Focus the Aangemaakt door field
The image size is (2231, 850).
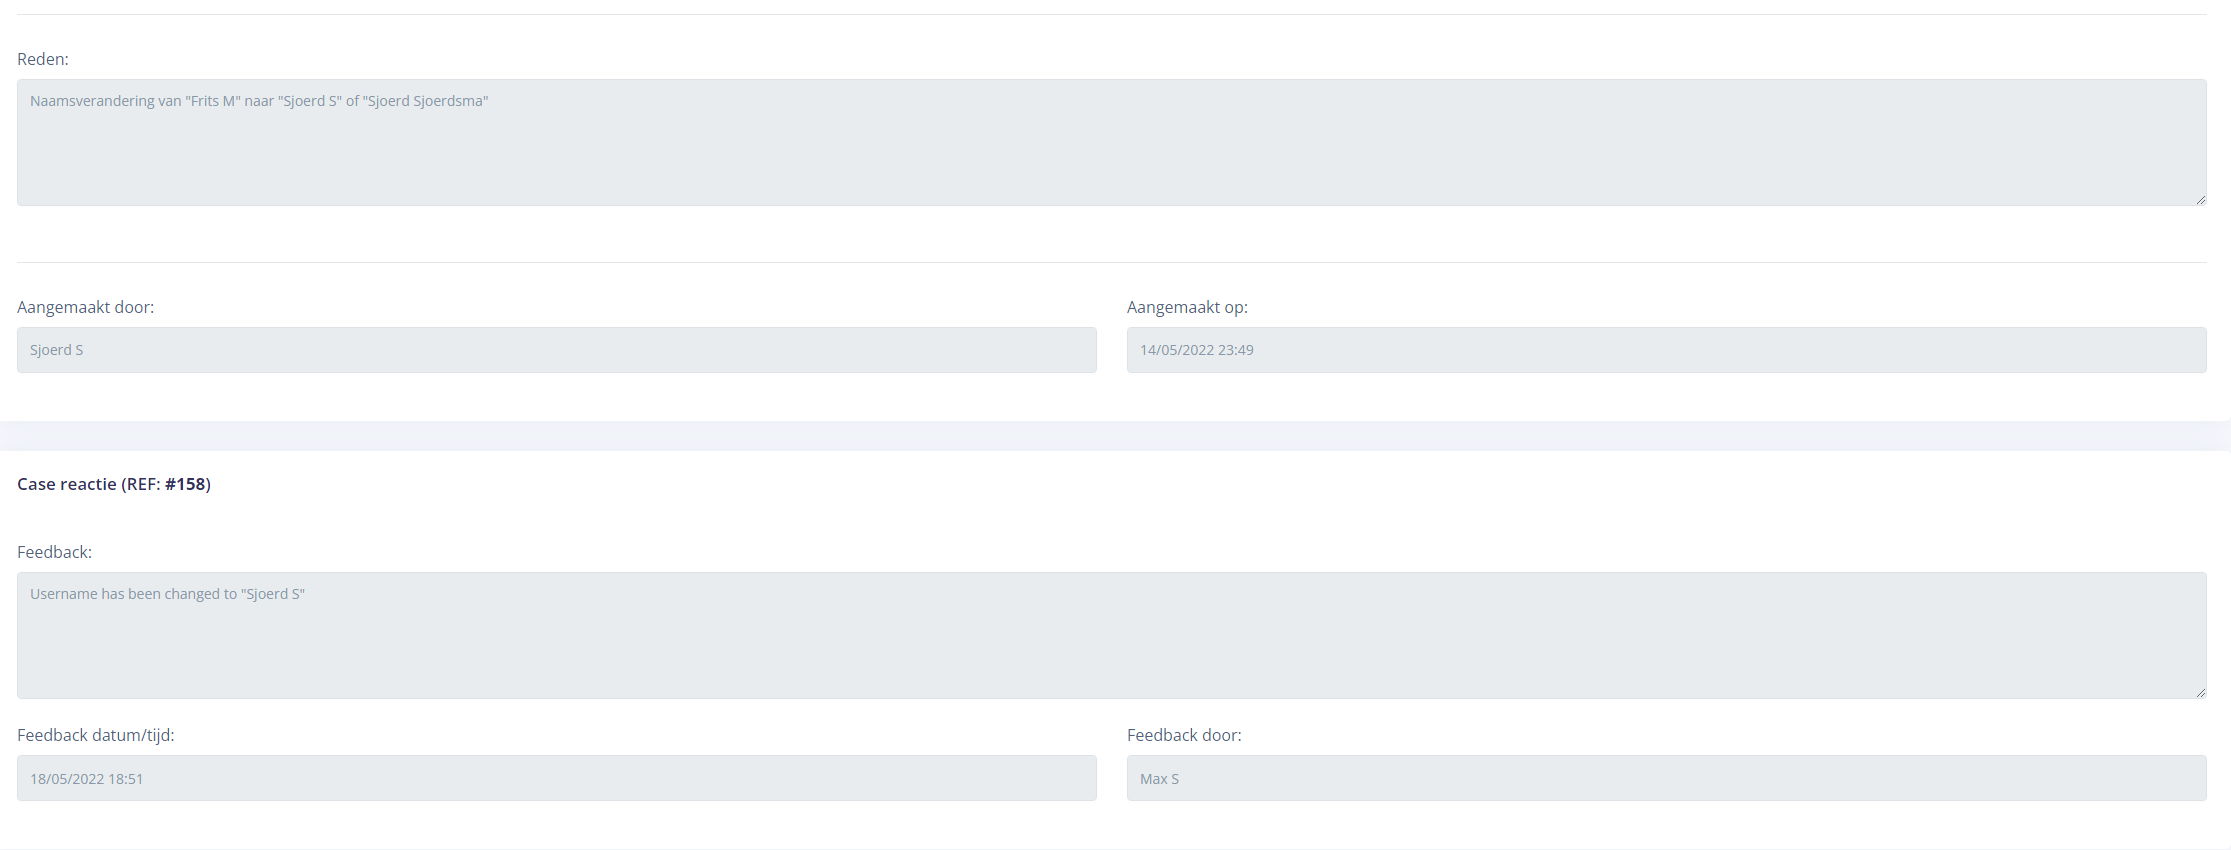(x=556, y=350)
